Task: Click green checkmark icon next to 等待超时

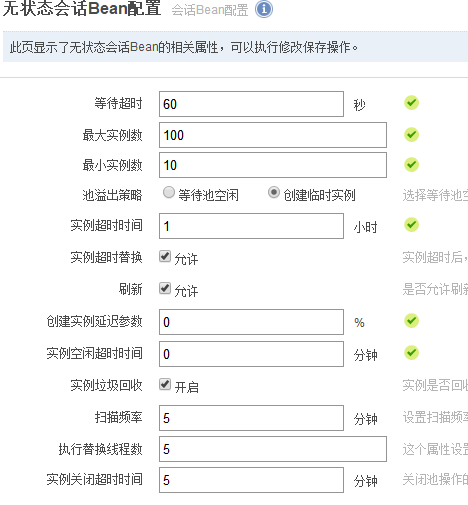Action: [x=412, y=103]
